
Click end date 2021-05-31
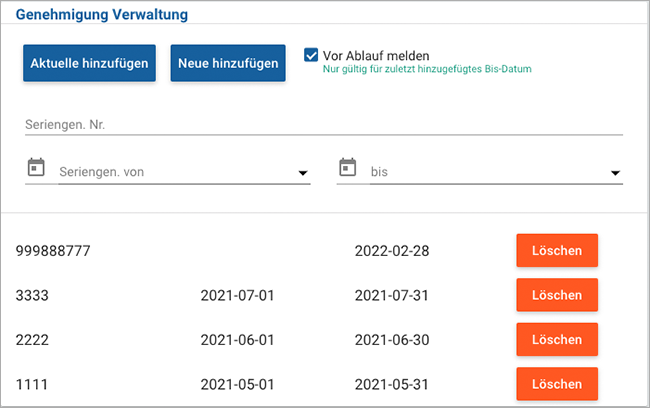[x=392, y=384]
